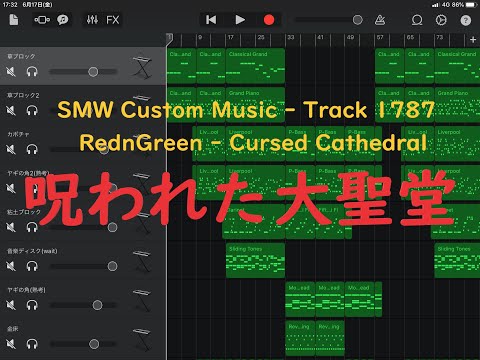Solo the 音楽ディスク(wait) track
Viewport: 480px width, 360px height.
(x=32, y=266)
